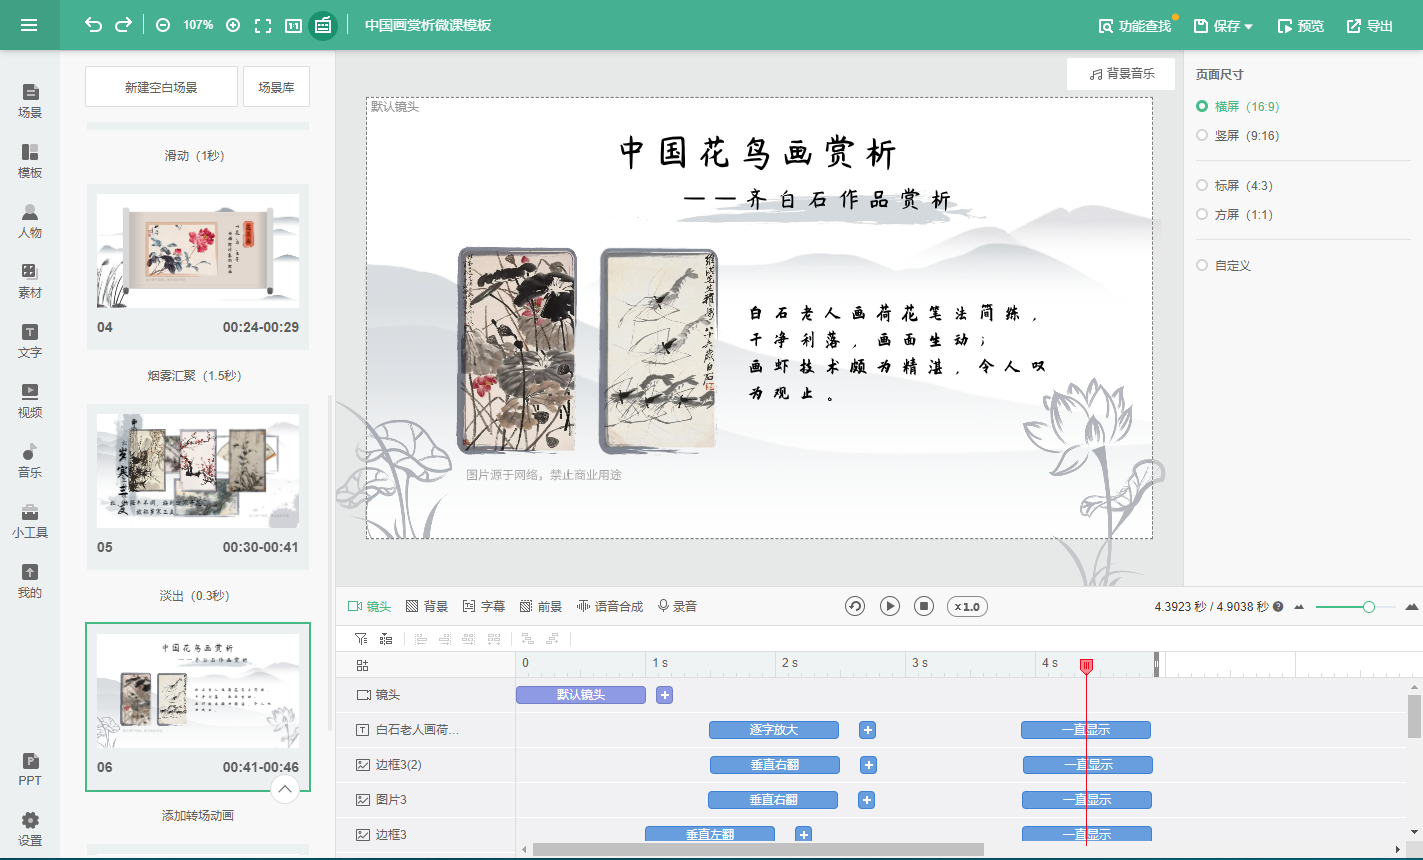
Task: Click 添加转场动画 under scene 06
Action: click(x=198, y=816)
